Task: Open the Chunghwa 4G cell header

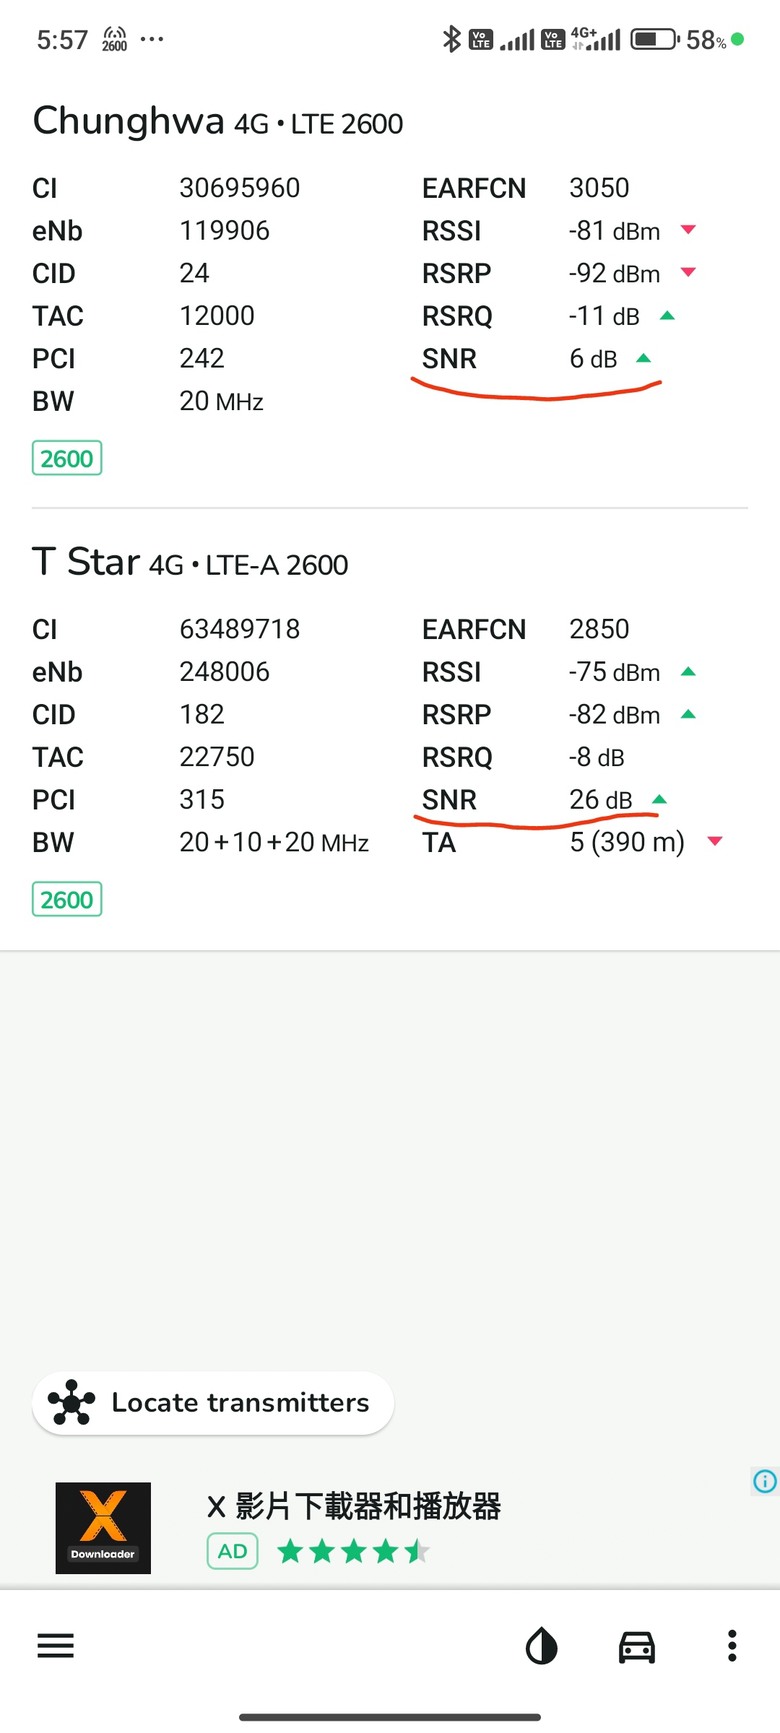Action: click(x=218, y=121)
